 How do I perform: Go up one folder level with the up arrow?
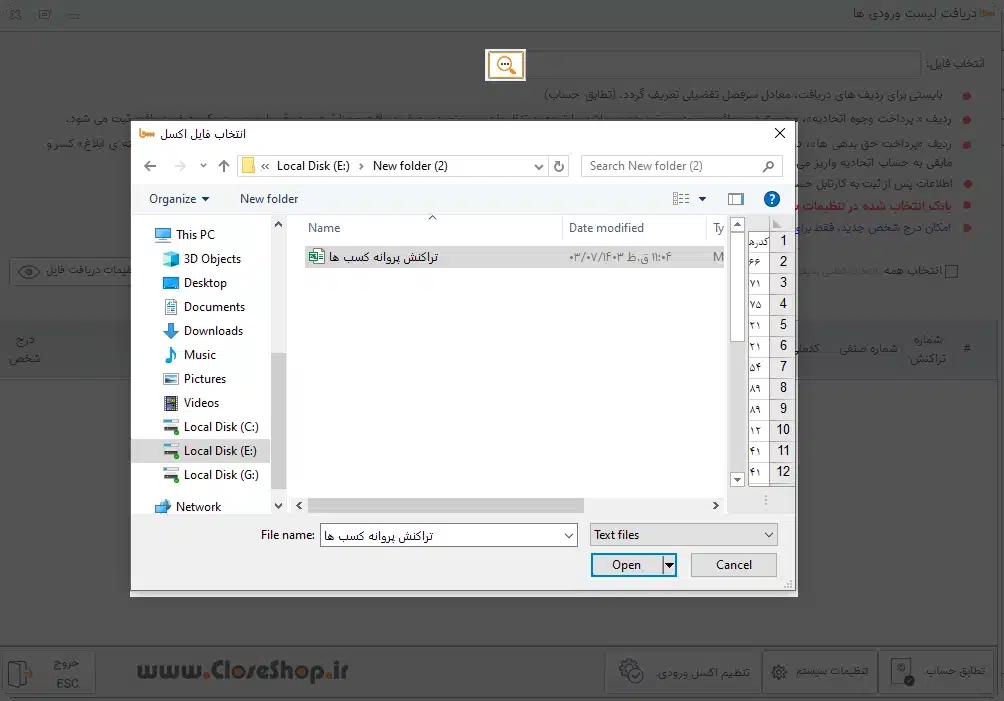[x=223, y=166]
